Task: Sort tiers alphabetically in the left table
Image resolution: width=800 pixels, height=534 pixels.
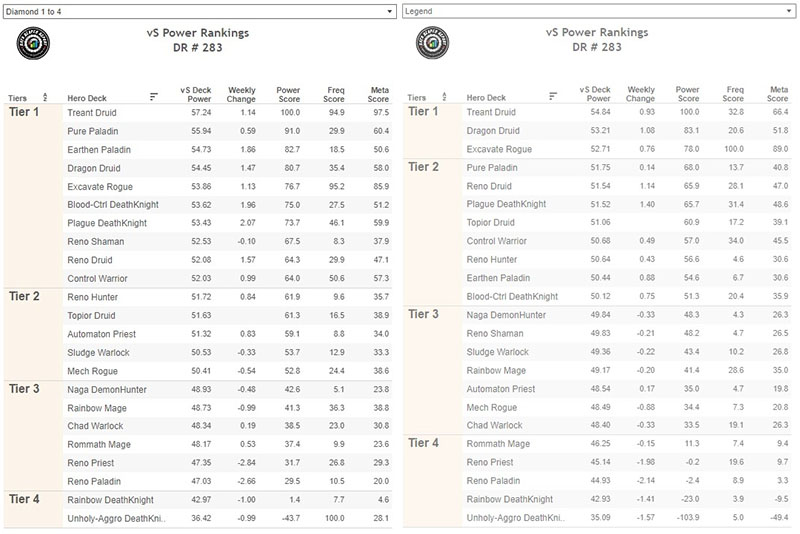Action: [45, 97]
